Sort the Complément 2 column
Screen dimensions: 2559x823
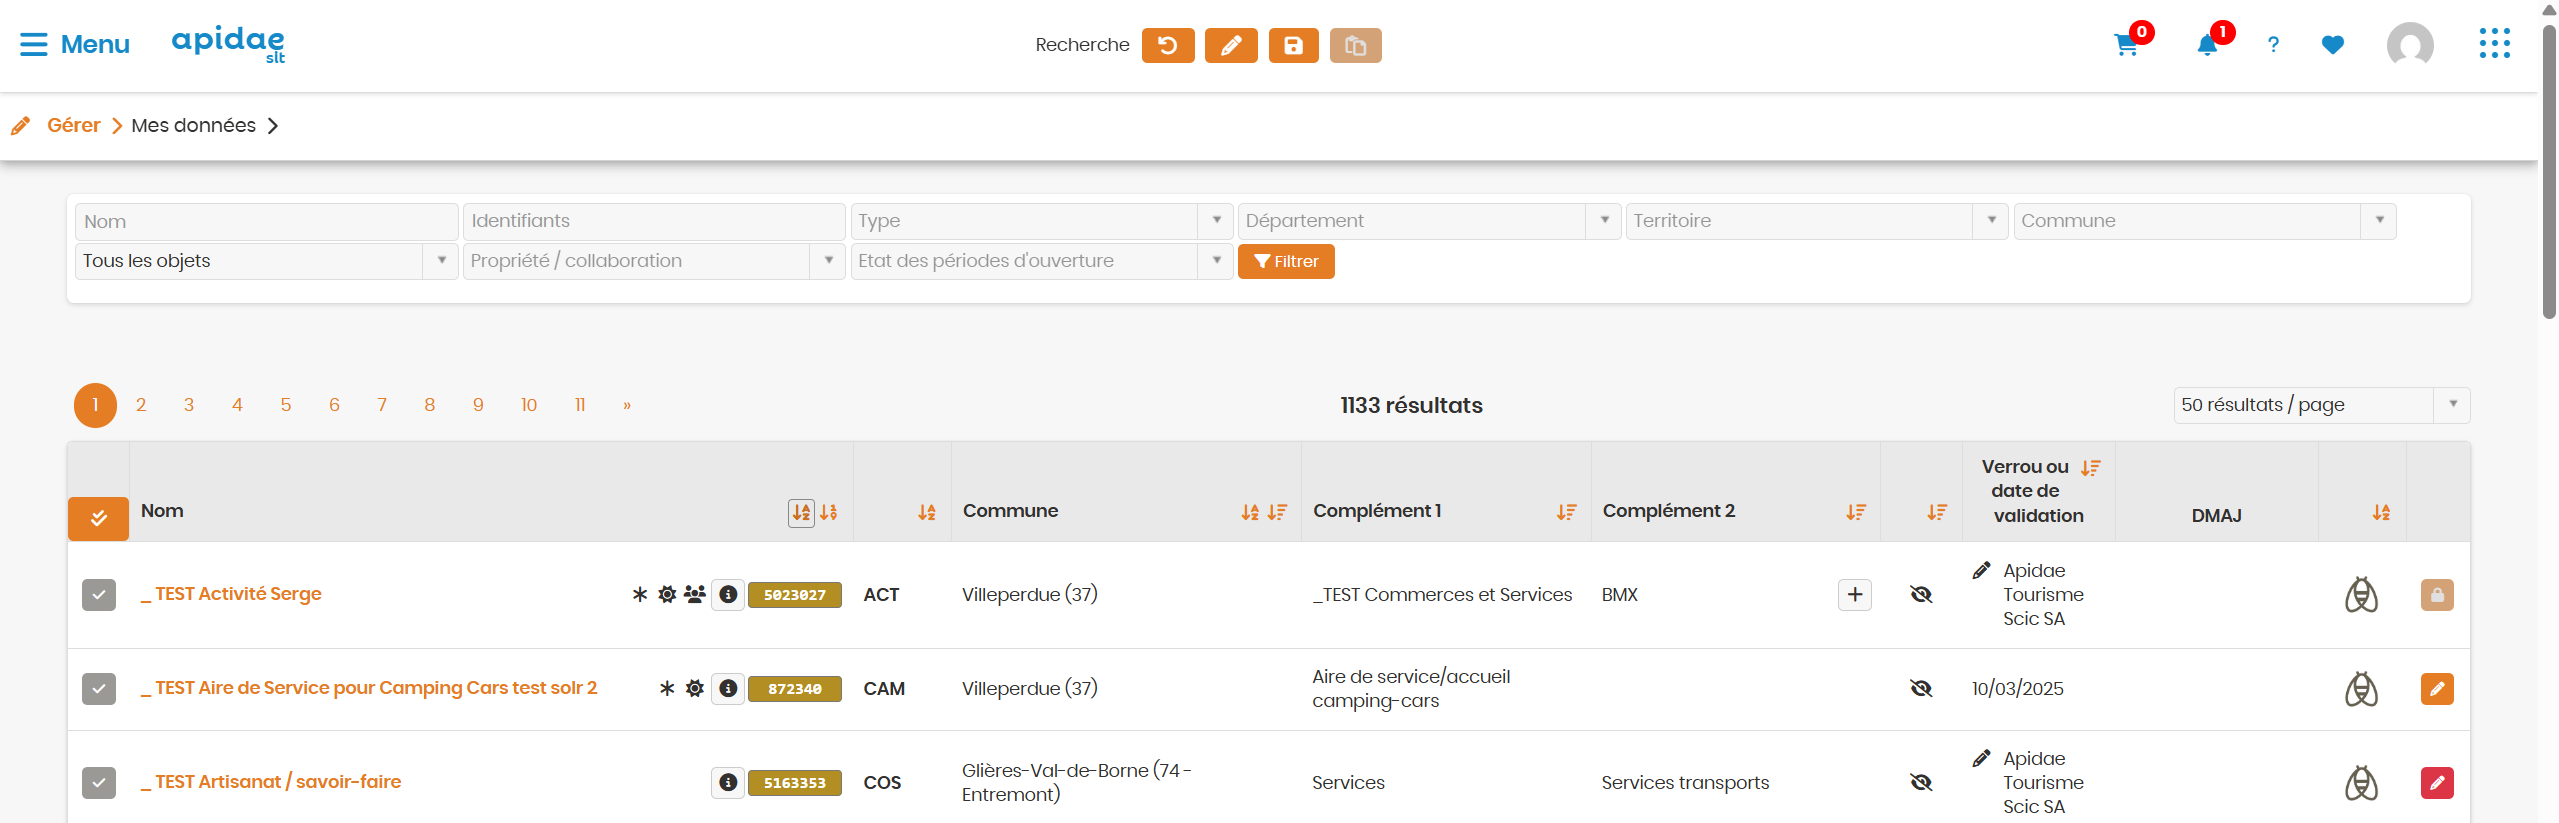coord(1856,513)
